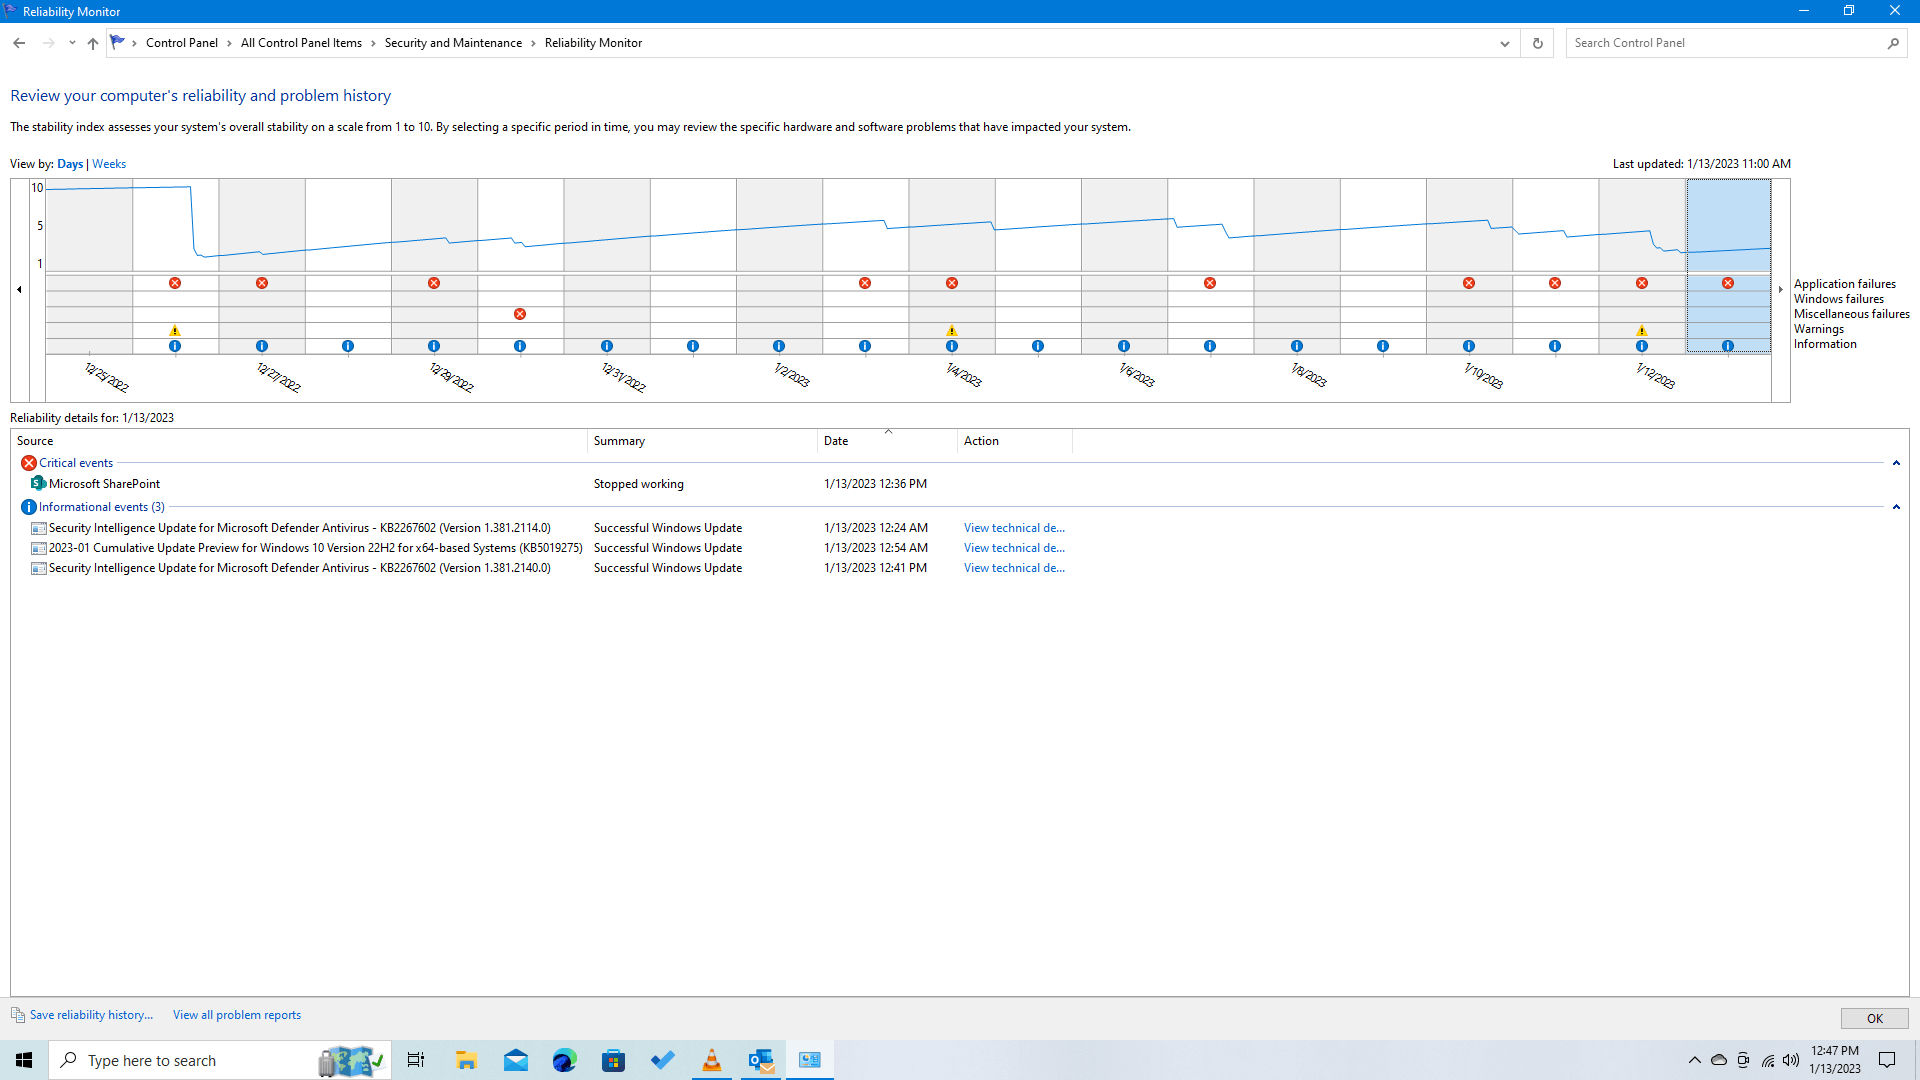
Task: Click the 12/25/2022 date label on chart
Action: 107,378
